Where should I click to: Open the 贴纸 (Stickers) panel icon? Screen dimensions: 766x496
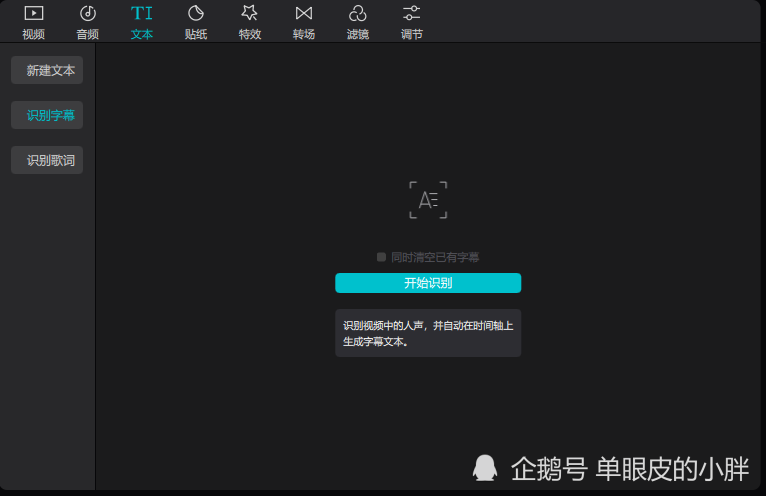[196, 14]
